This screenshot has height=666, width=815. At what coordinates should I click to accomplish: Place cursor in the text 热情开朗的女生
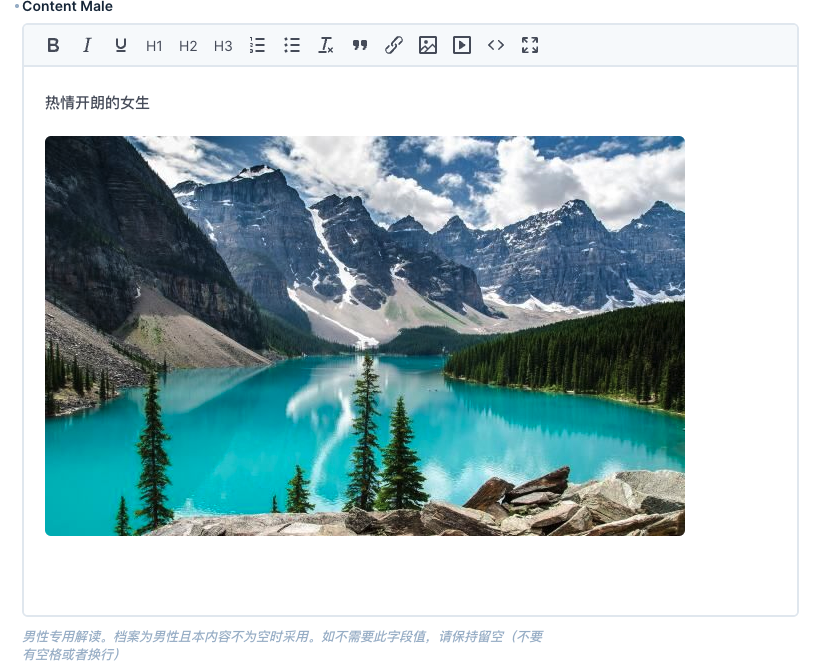pyautogui.click(x=97, y=102)
